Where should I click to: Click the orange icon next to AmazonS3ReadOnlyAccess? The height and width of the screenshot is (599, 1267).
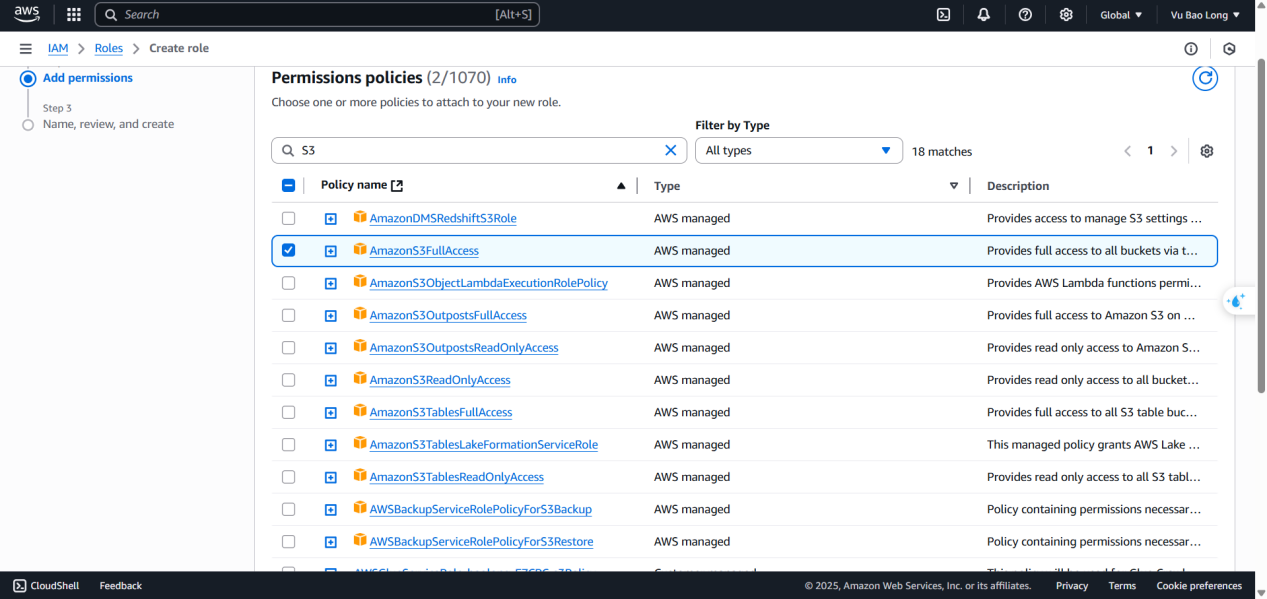pos(360,379)
